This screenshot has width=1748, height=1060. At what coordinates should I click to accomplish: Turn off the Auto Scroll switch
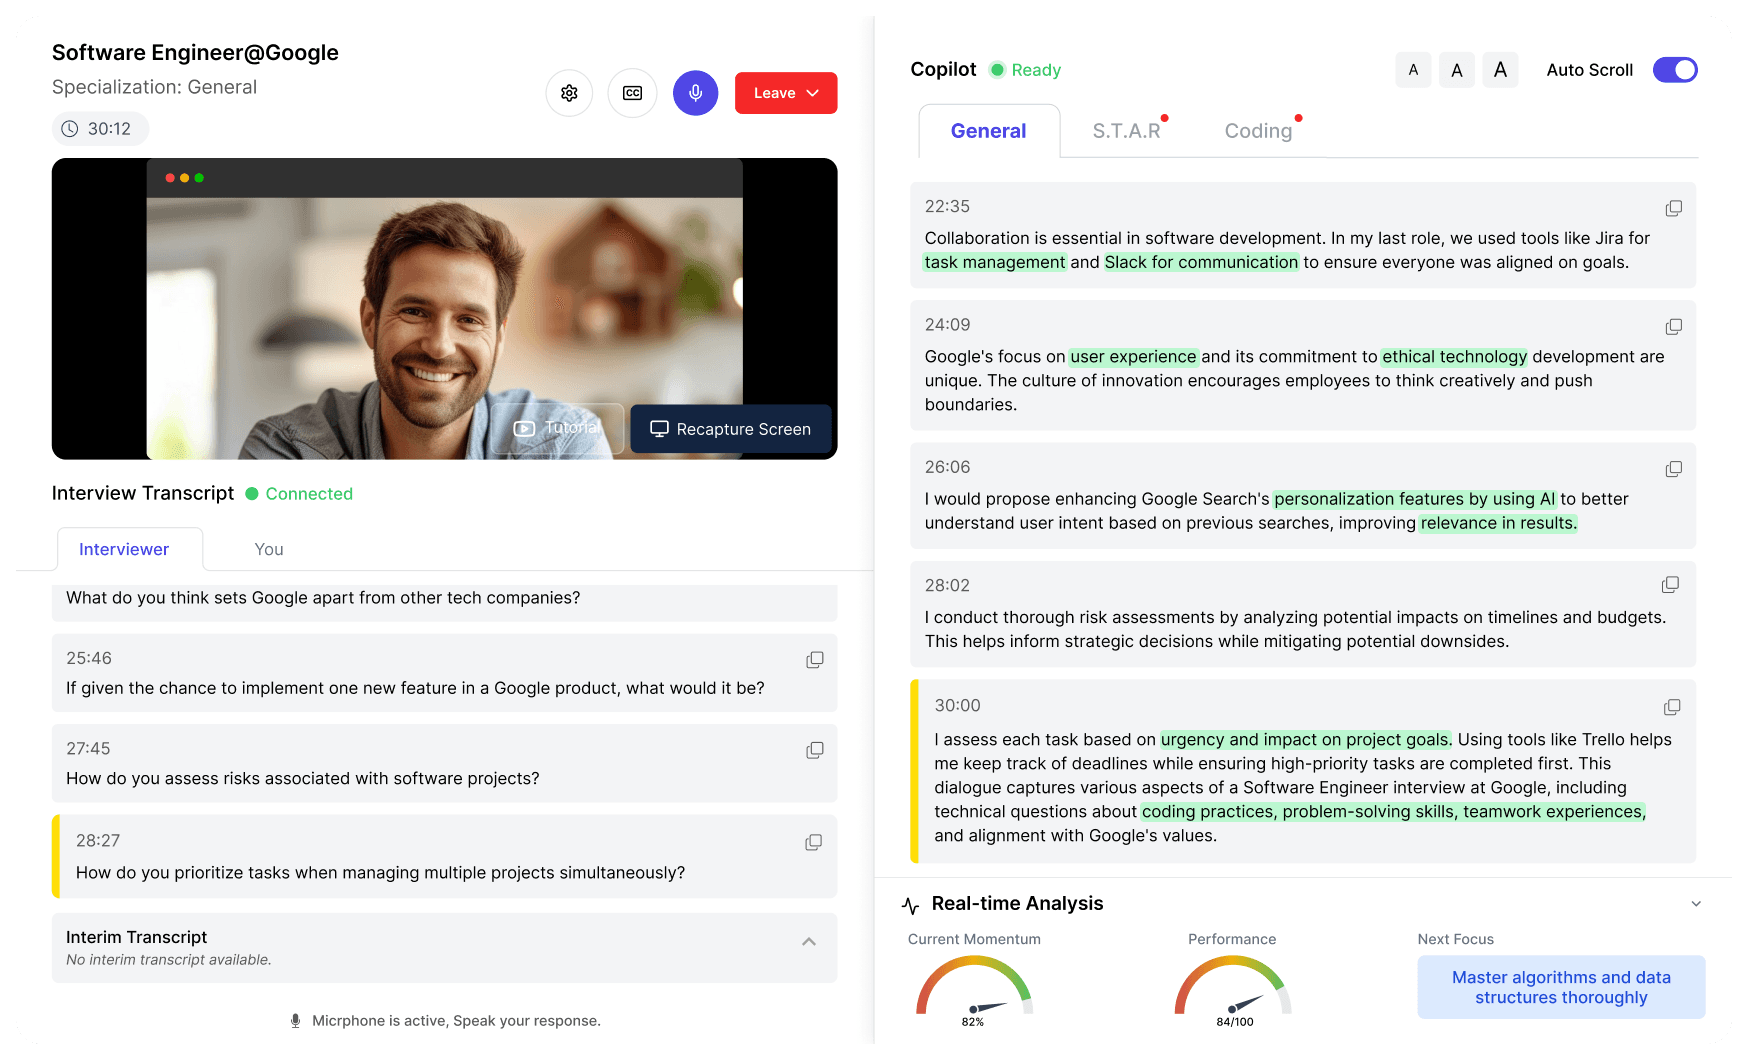tap(1675, 70)
